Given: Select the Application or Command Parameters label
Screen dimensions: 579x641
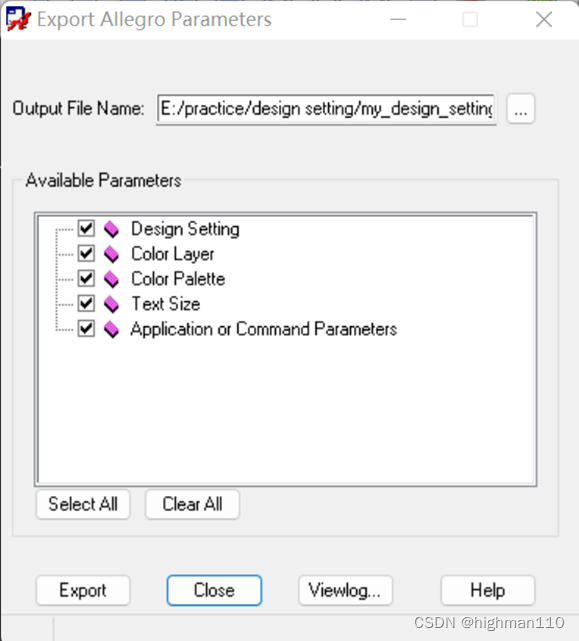Looking at the screenshot, I should (x=264, y=329).
